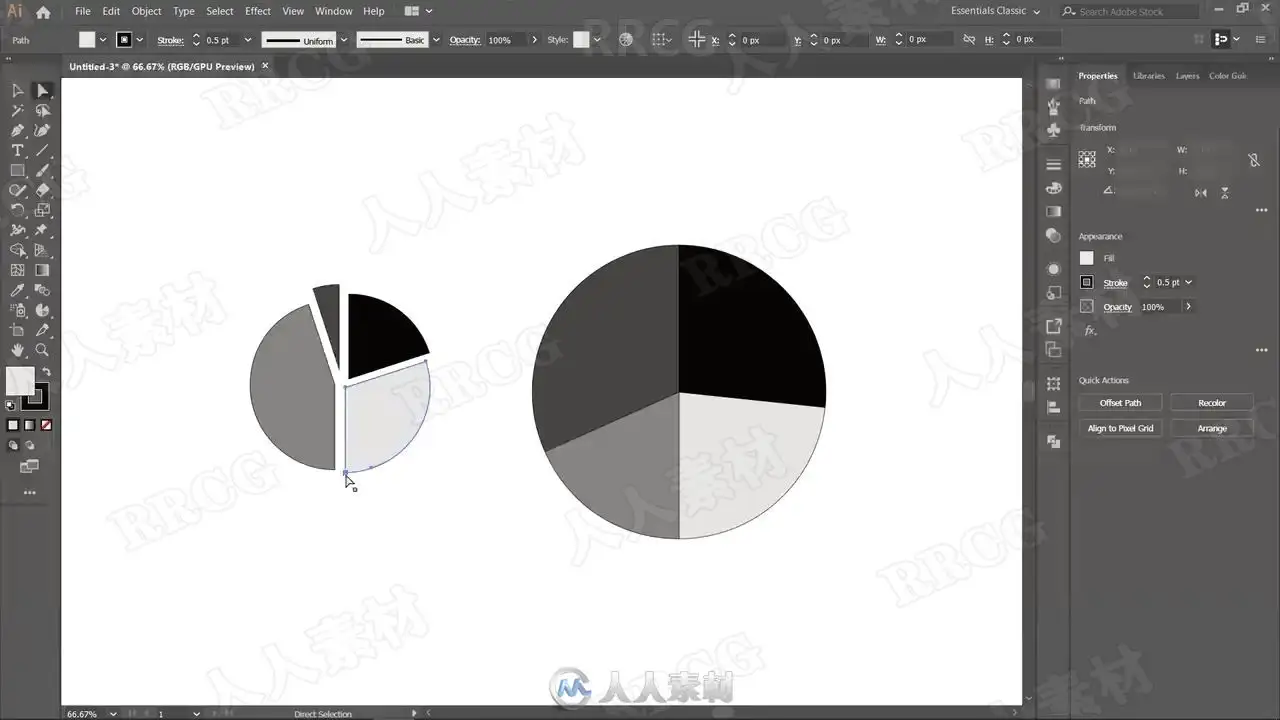Pick the Pen tool
This screenshot has width=1280, height=720.
(x=17, y=131)
